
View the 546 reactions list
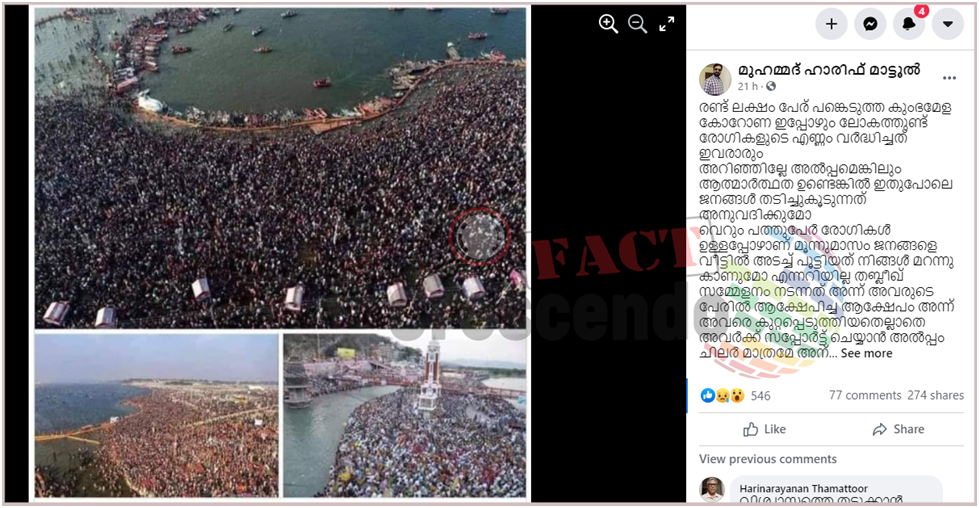[x=735, y=395]
